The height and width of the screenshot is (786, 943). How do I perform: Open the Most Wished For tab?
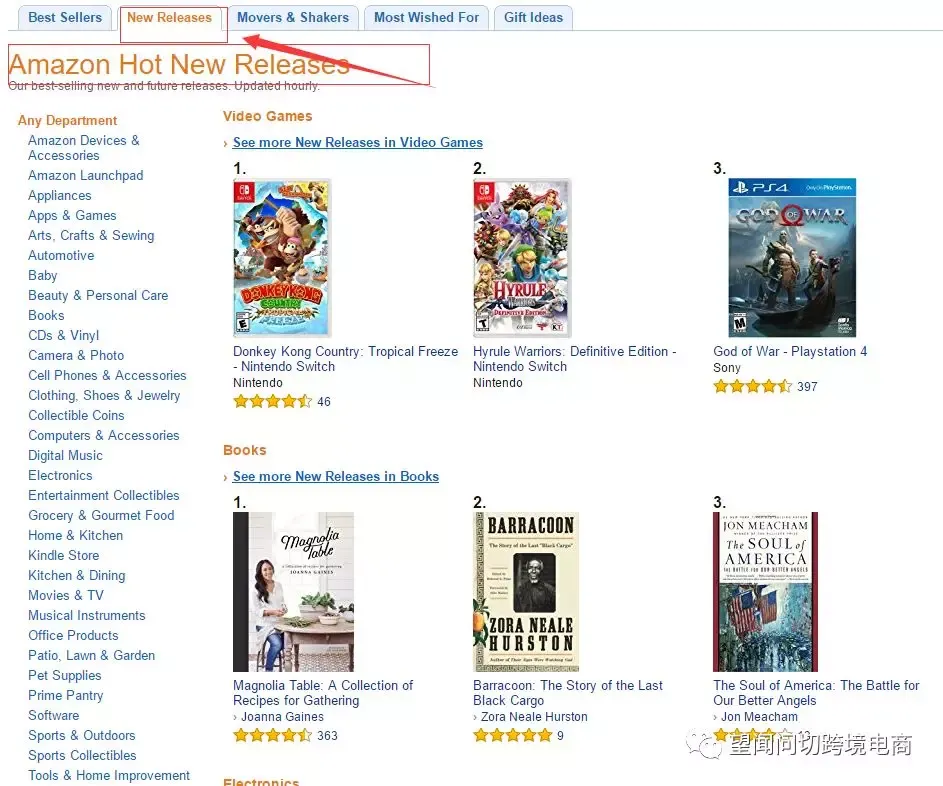tap(426, 17)
